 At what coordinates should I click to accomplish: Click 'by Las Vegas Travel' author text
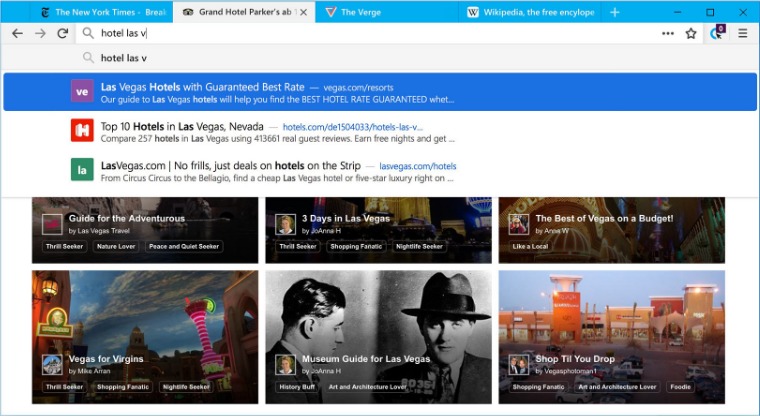(99, 231)
